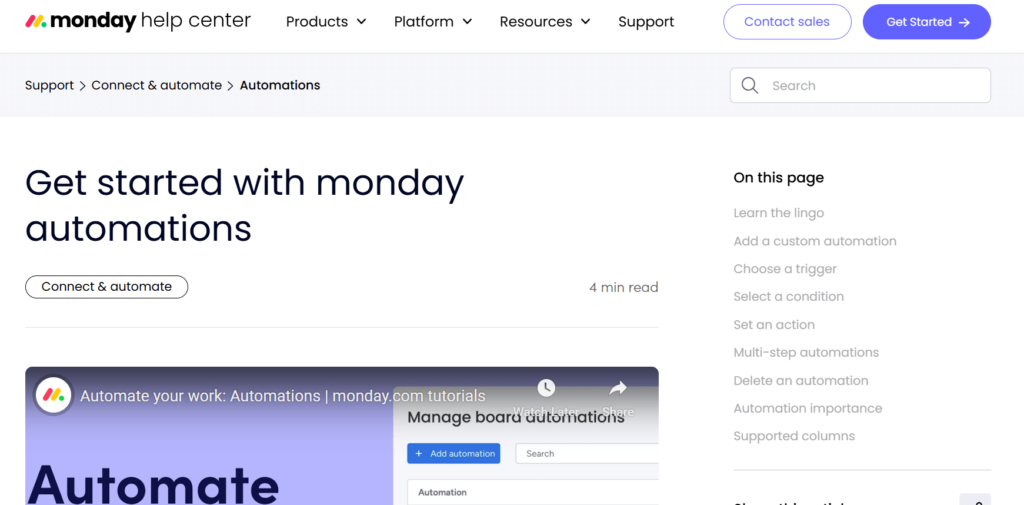Click the Search field inside video preview
1024x505 pixels.
[x=586, y=453]
